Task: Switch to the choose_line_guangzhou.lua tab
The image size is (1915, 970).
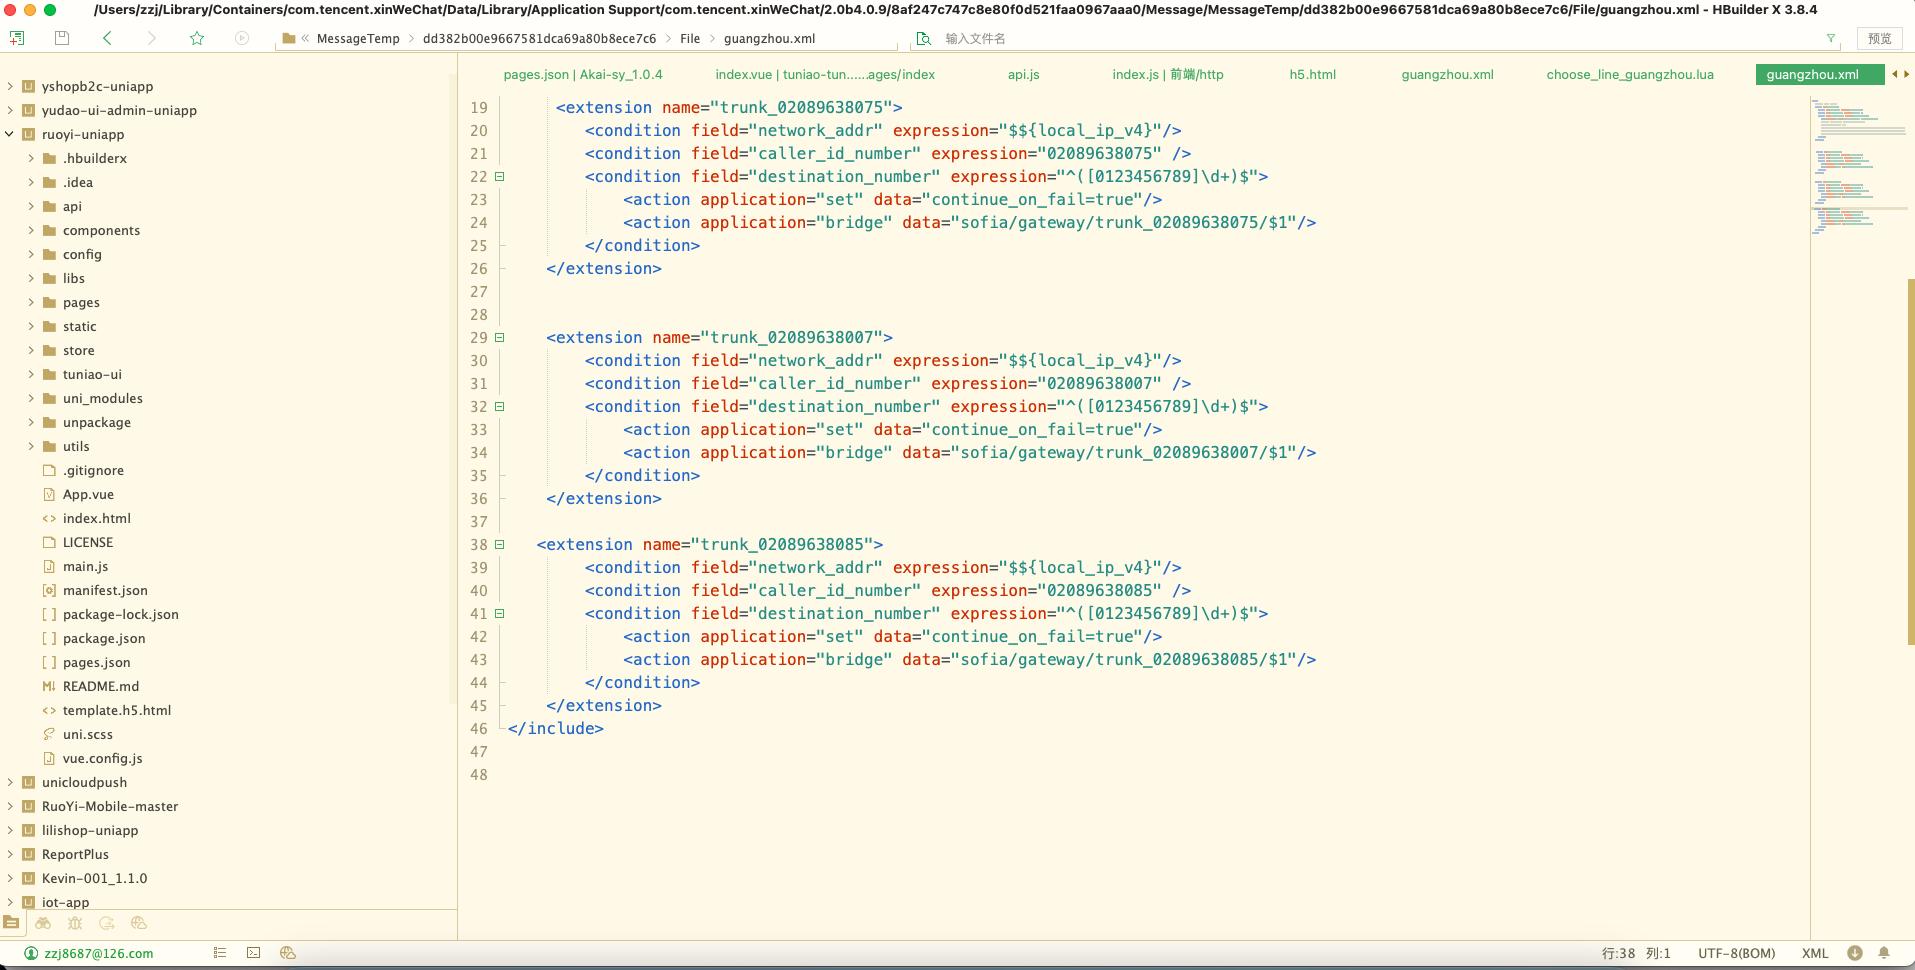Action: 1629,74
